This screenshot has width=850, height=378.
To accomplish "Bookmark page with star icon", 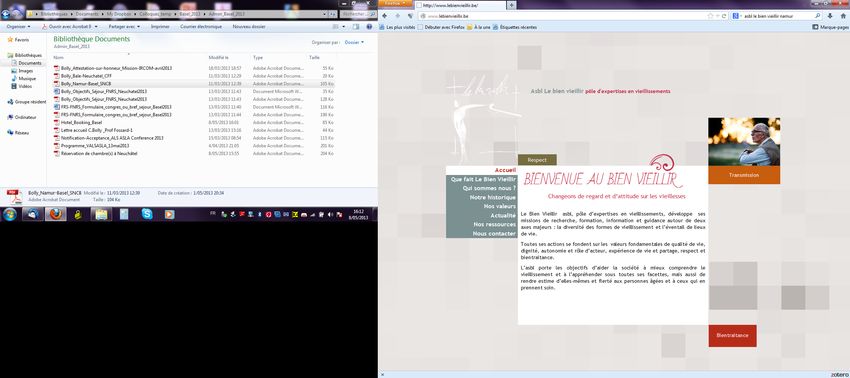I will click(710, 16).
